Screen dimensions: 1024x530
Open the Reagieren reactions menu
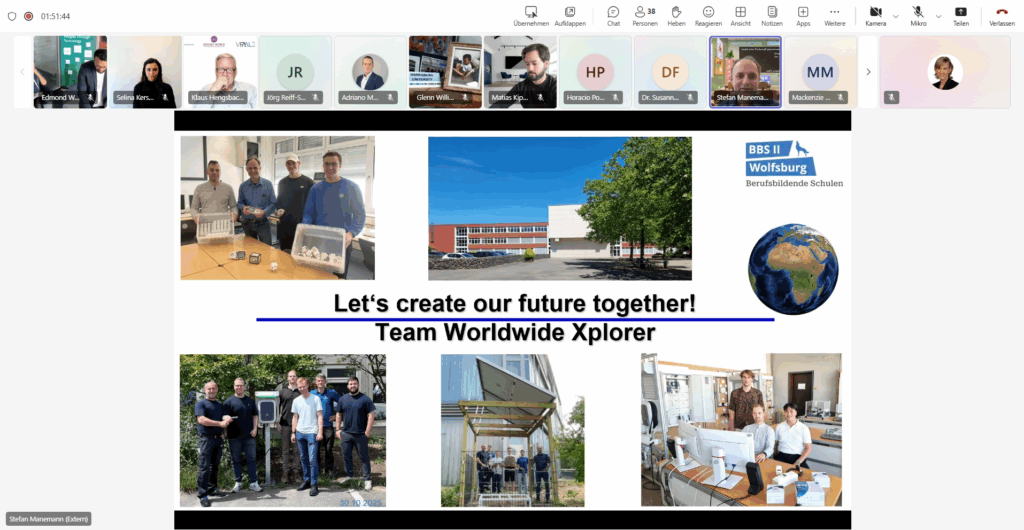point(708,16)
